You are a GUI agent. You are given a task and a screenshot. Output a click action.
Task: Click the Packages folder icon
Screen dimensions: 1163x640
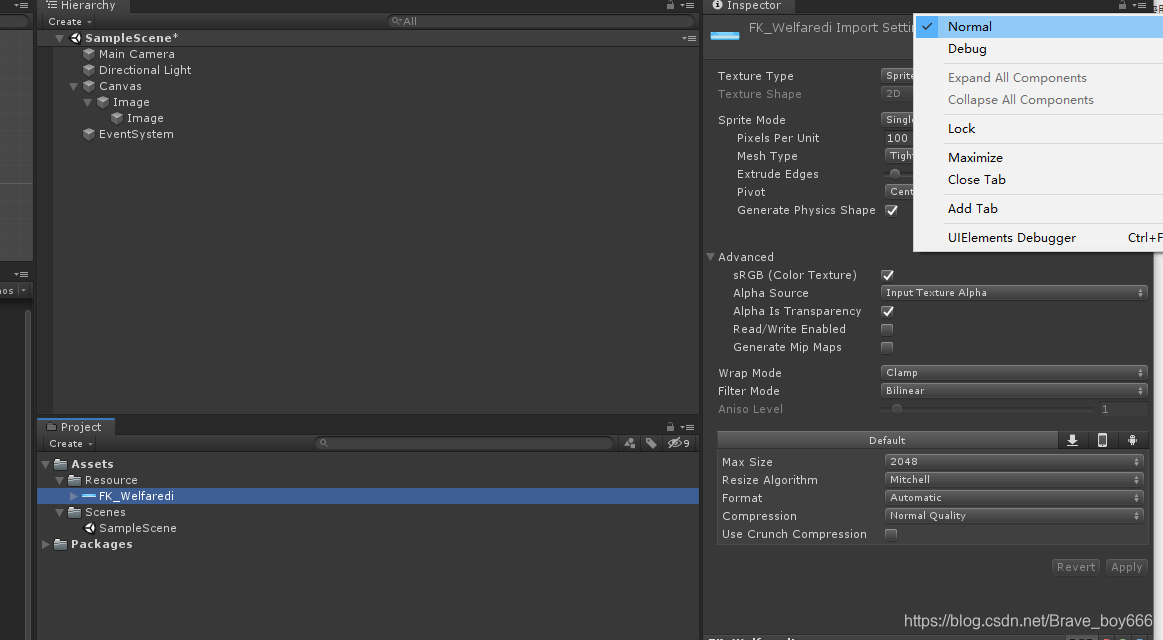tap(61, 544)
